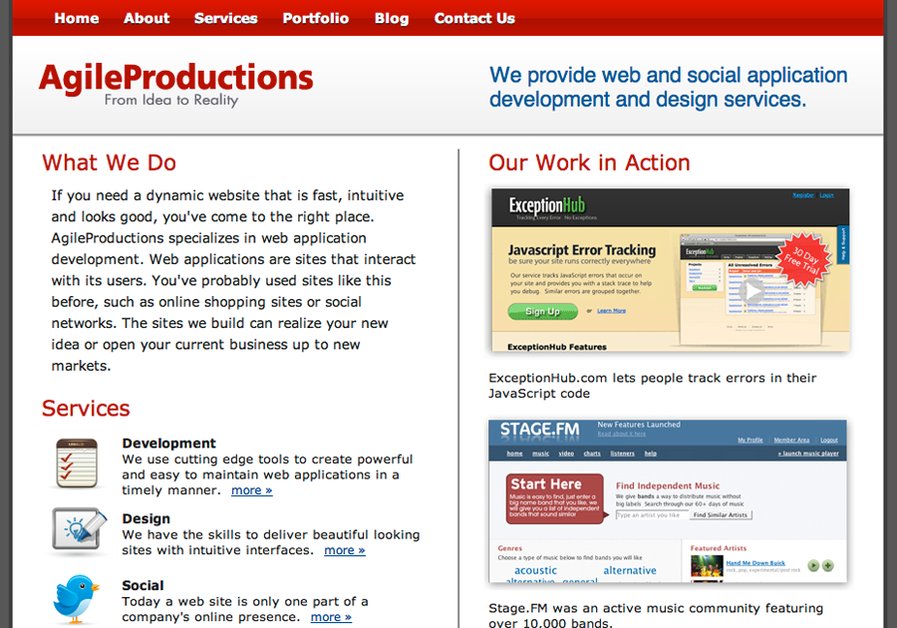Screen dimensions: 897x628
Task: Click the Our Work in Action heading
Action: coord(589,162)
